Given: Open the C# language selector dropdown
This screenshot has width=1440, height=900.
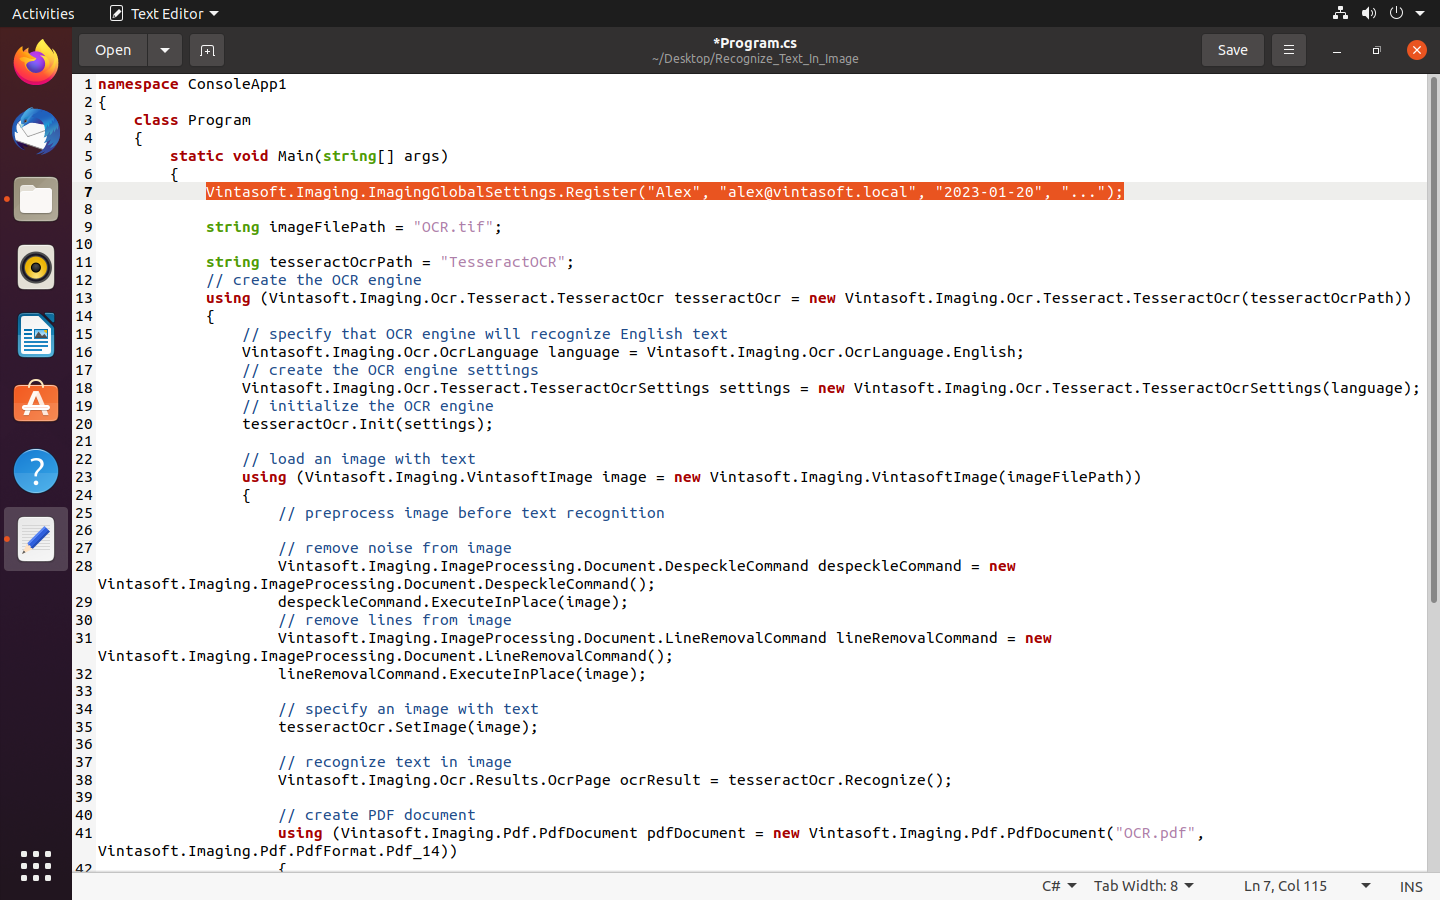Looking at the screenshot, I should pyautogui.click(x=1058, y=886).
